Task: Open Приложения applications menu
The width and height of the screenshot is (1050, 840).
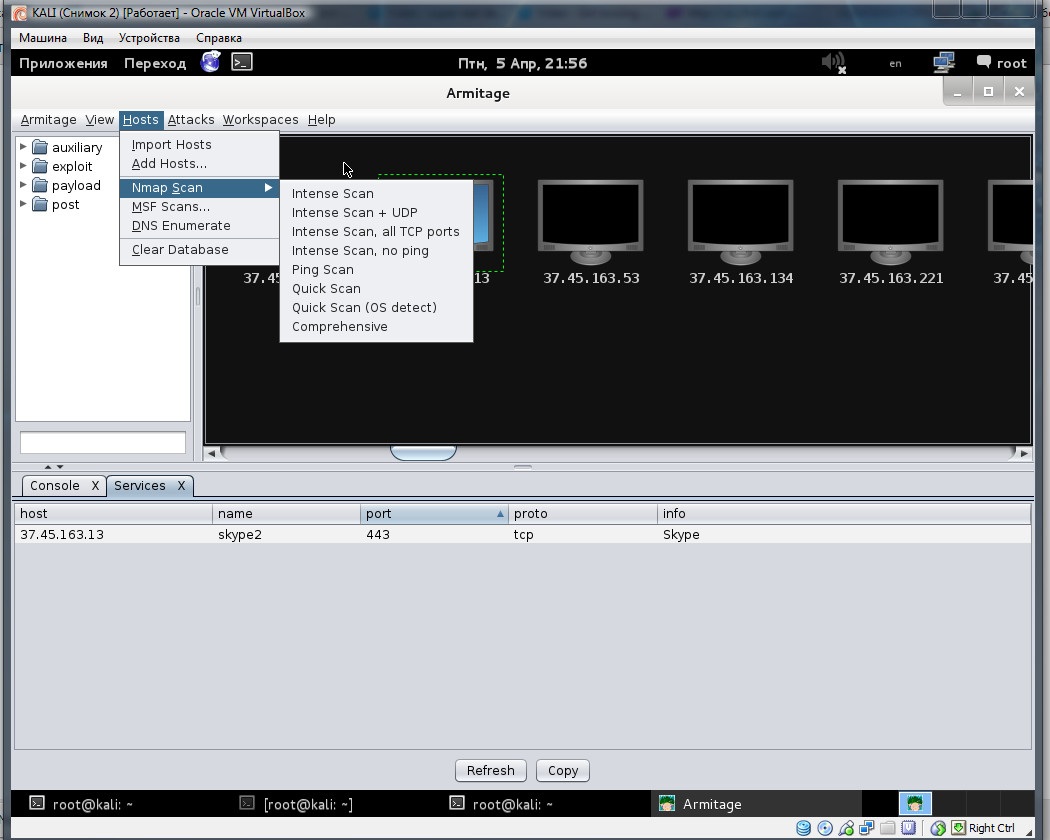Action: click(63, 63)
